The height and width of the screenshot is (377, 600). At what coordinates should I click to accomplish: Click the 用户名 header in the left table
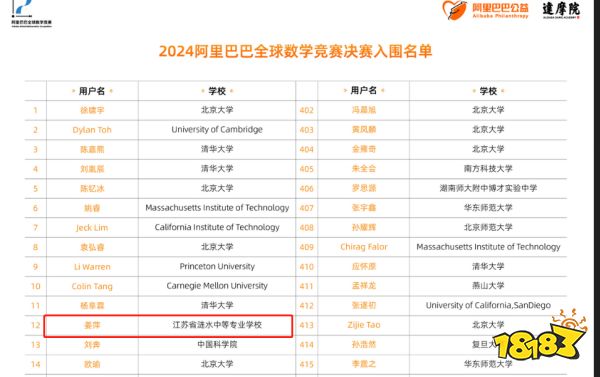(92, 91)
